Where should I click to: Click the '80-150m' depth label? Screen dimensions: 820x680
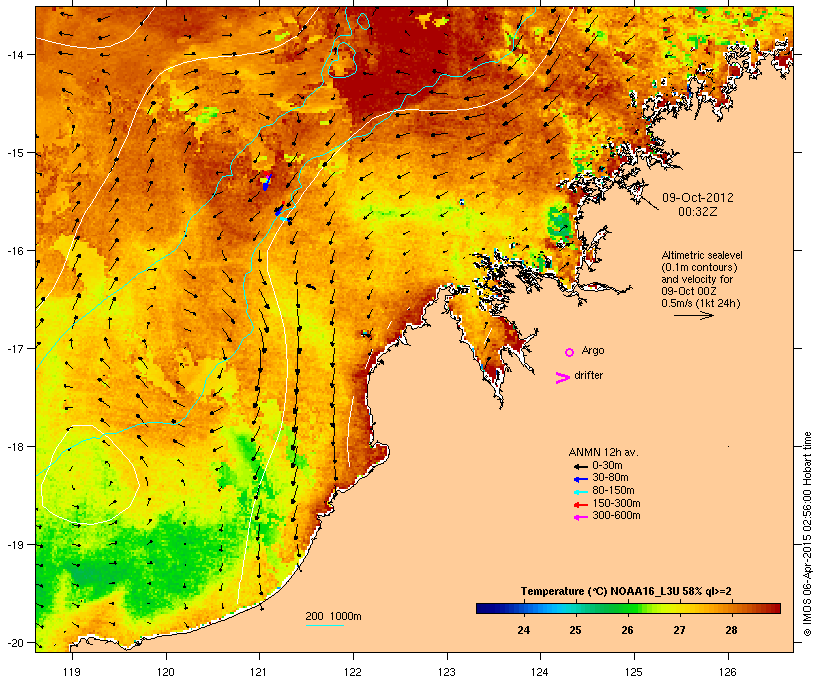point(613,491)
